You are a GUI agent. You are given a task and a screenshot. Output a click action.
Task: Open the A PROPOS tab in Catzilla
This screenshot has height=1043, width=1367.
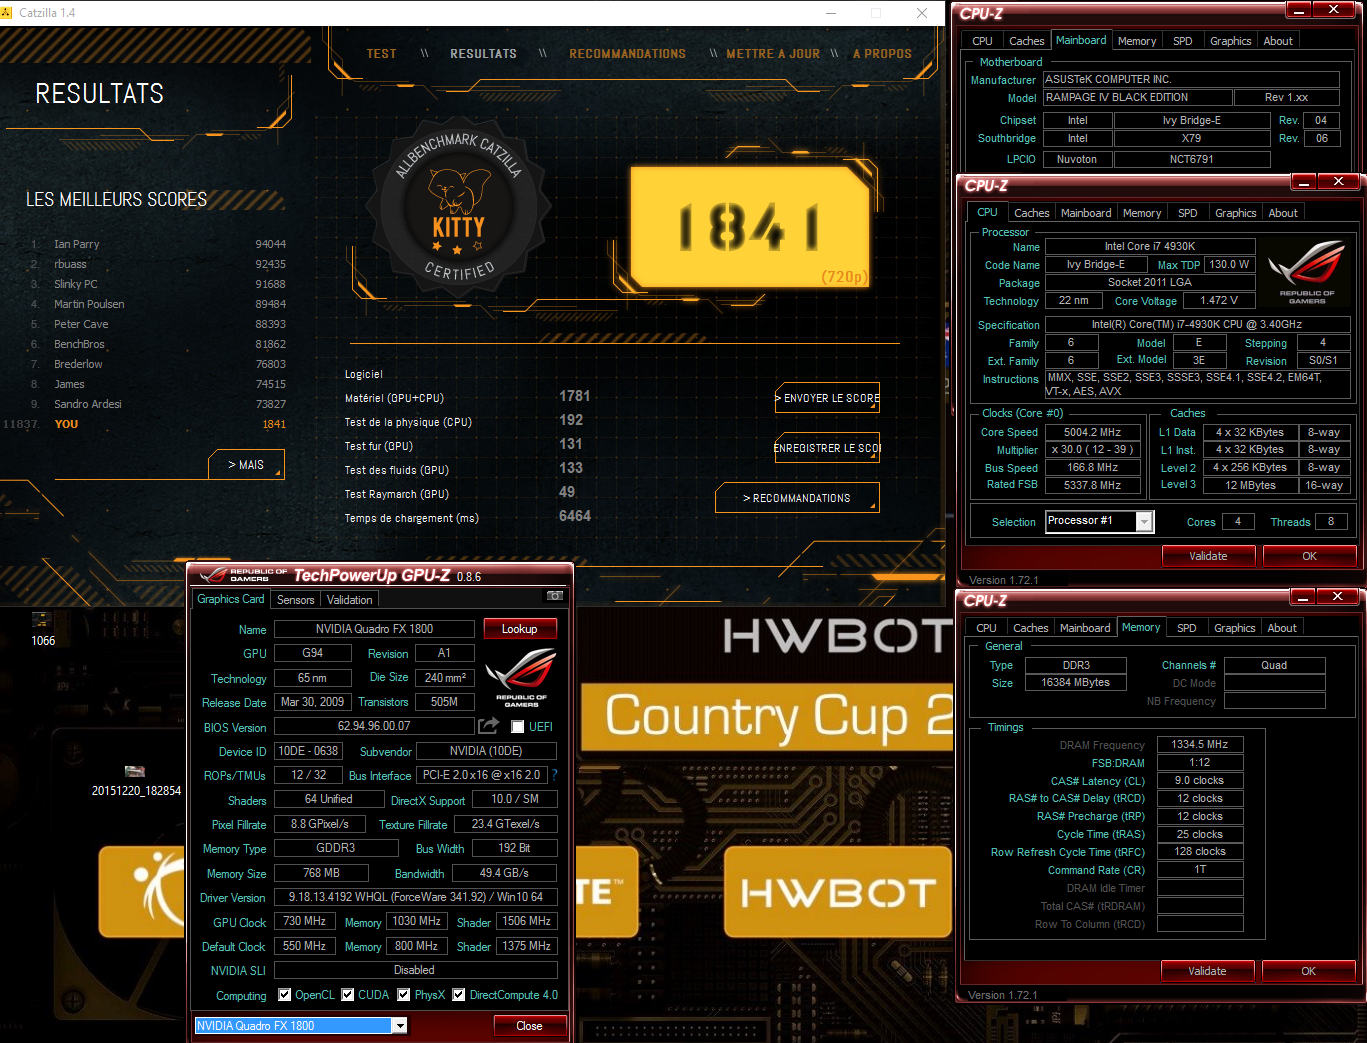[x=882, y=54]
